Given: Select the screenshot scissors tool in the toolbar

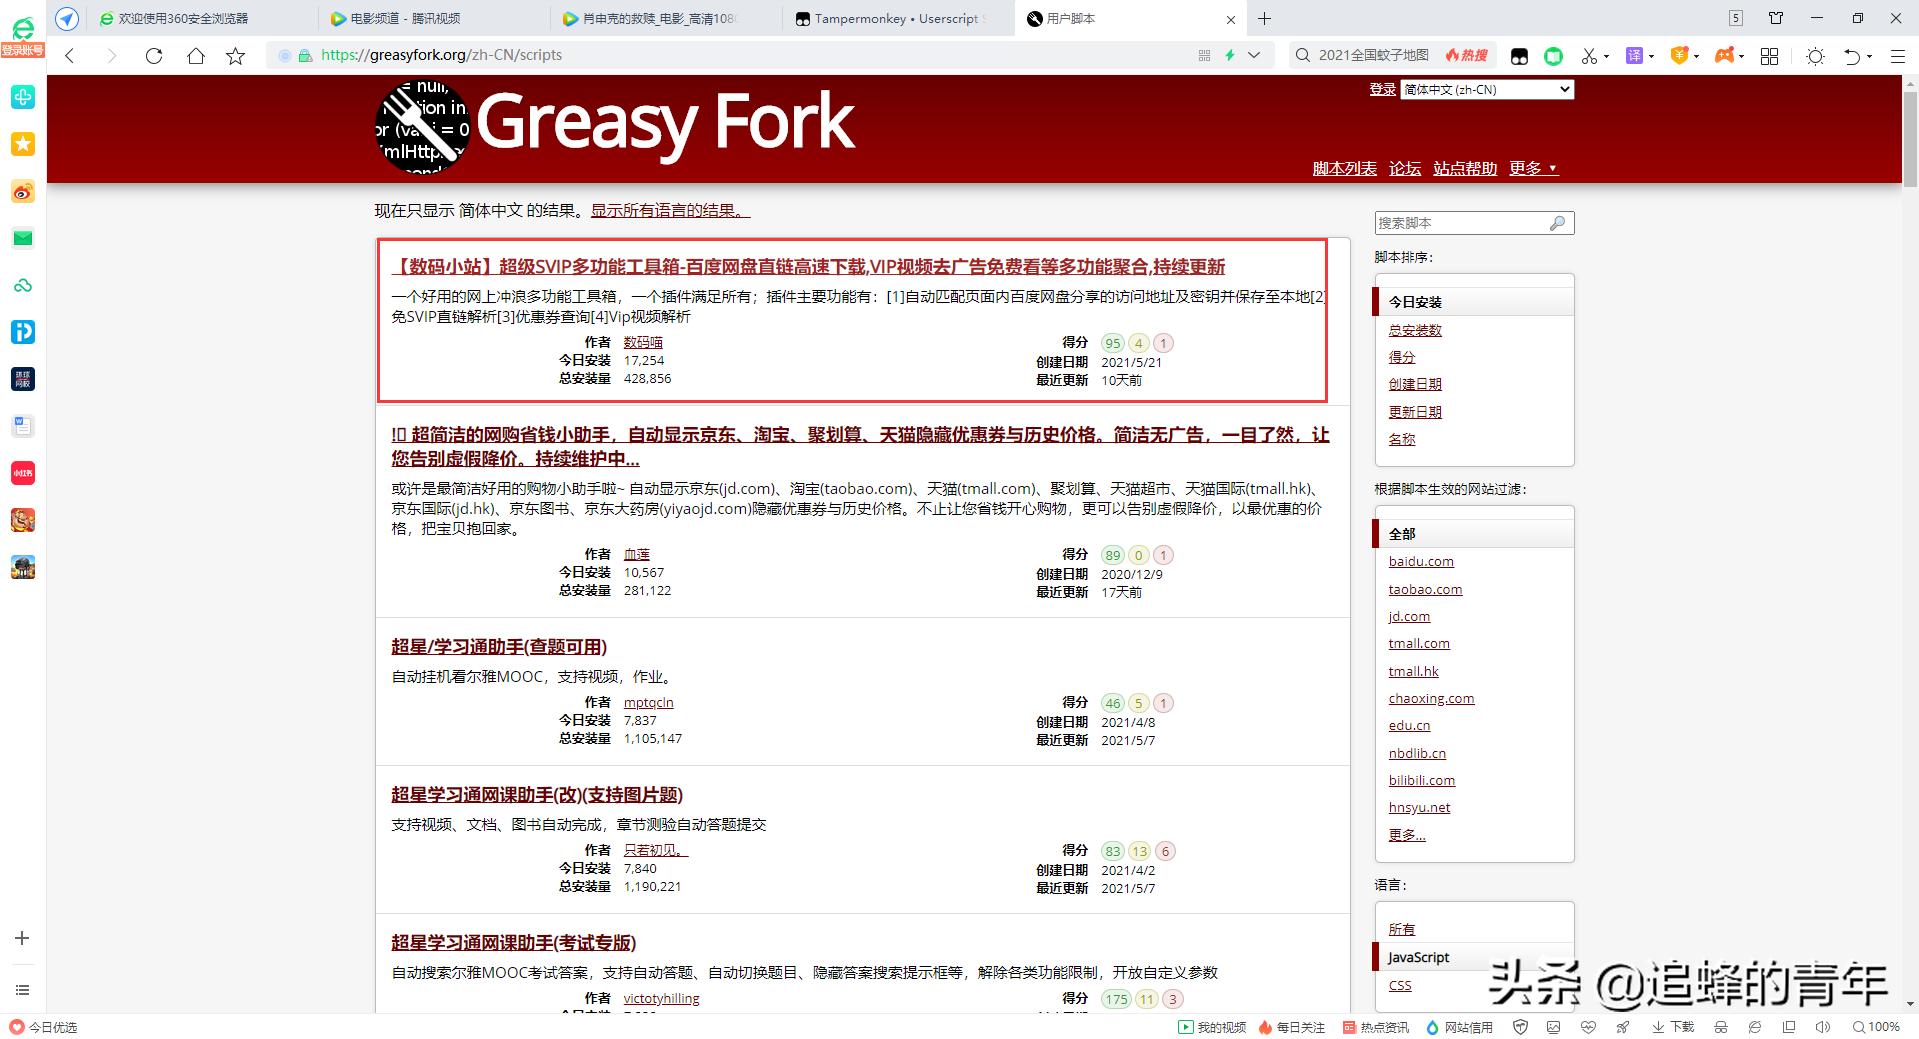Looking at the screenshot, I should [1589, 56].
